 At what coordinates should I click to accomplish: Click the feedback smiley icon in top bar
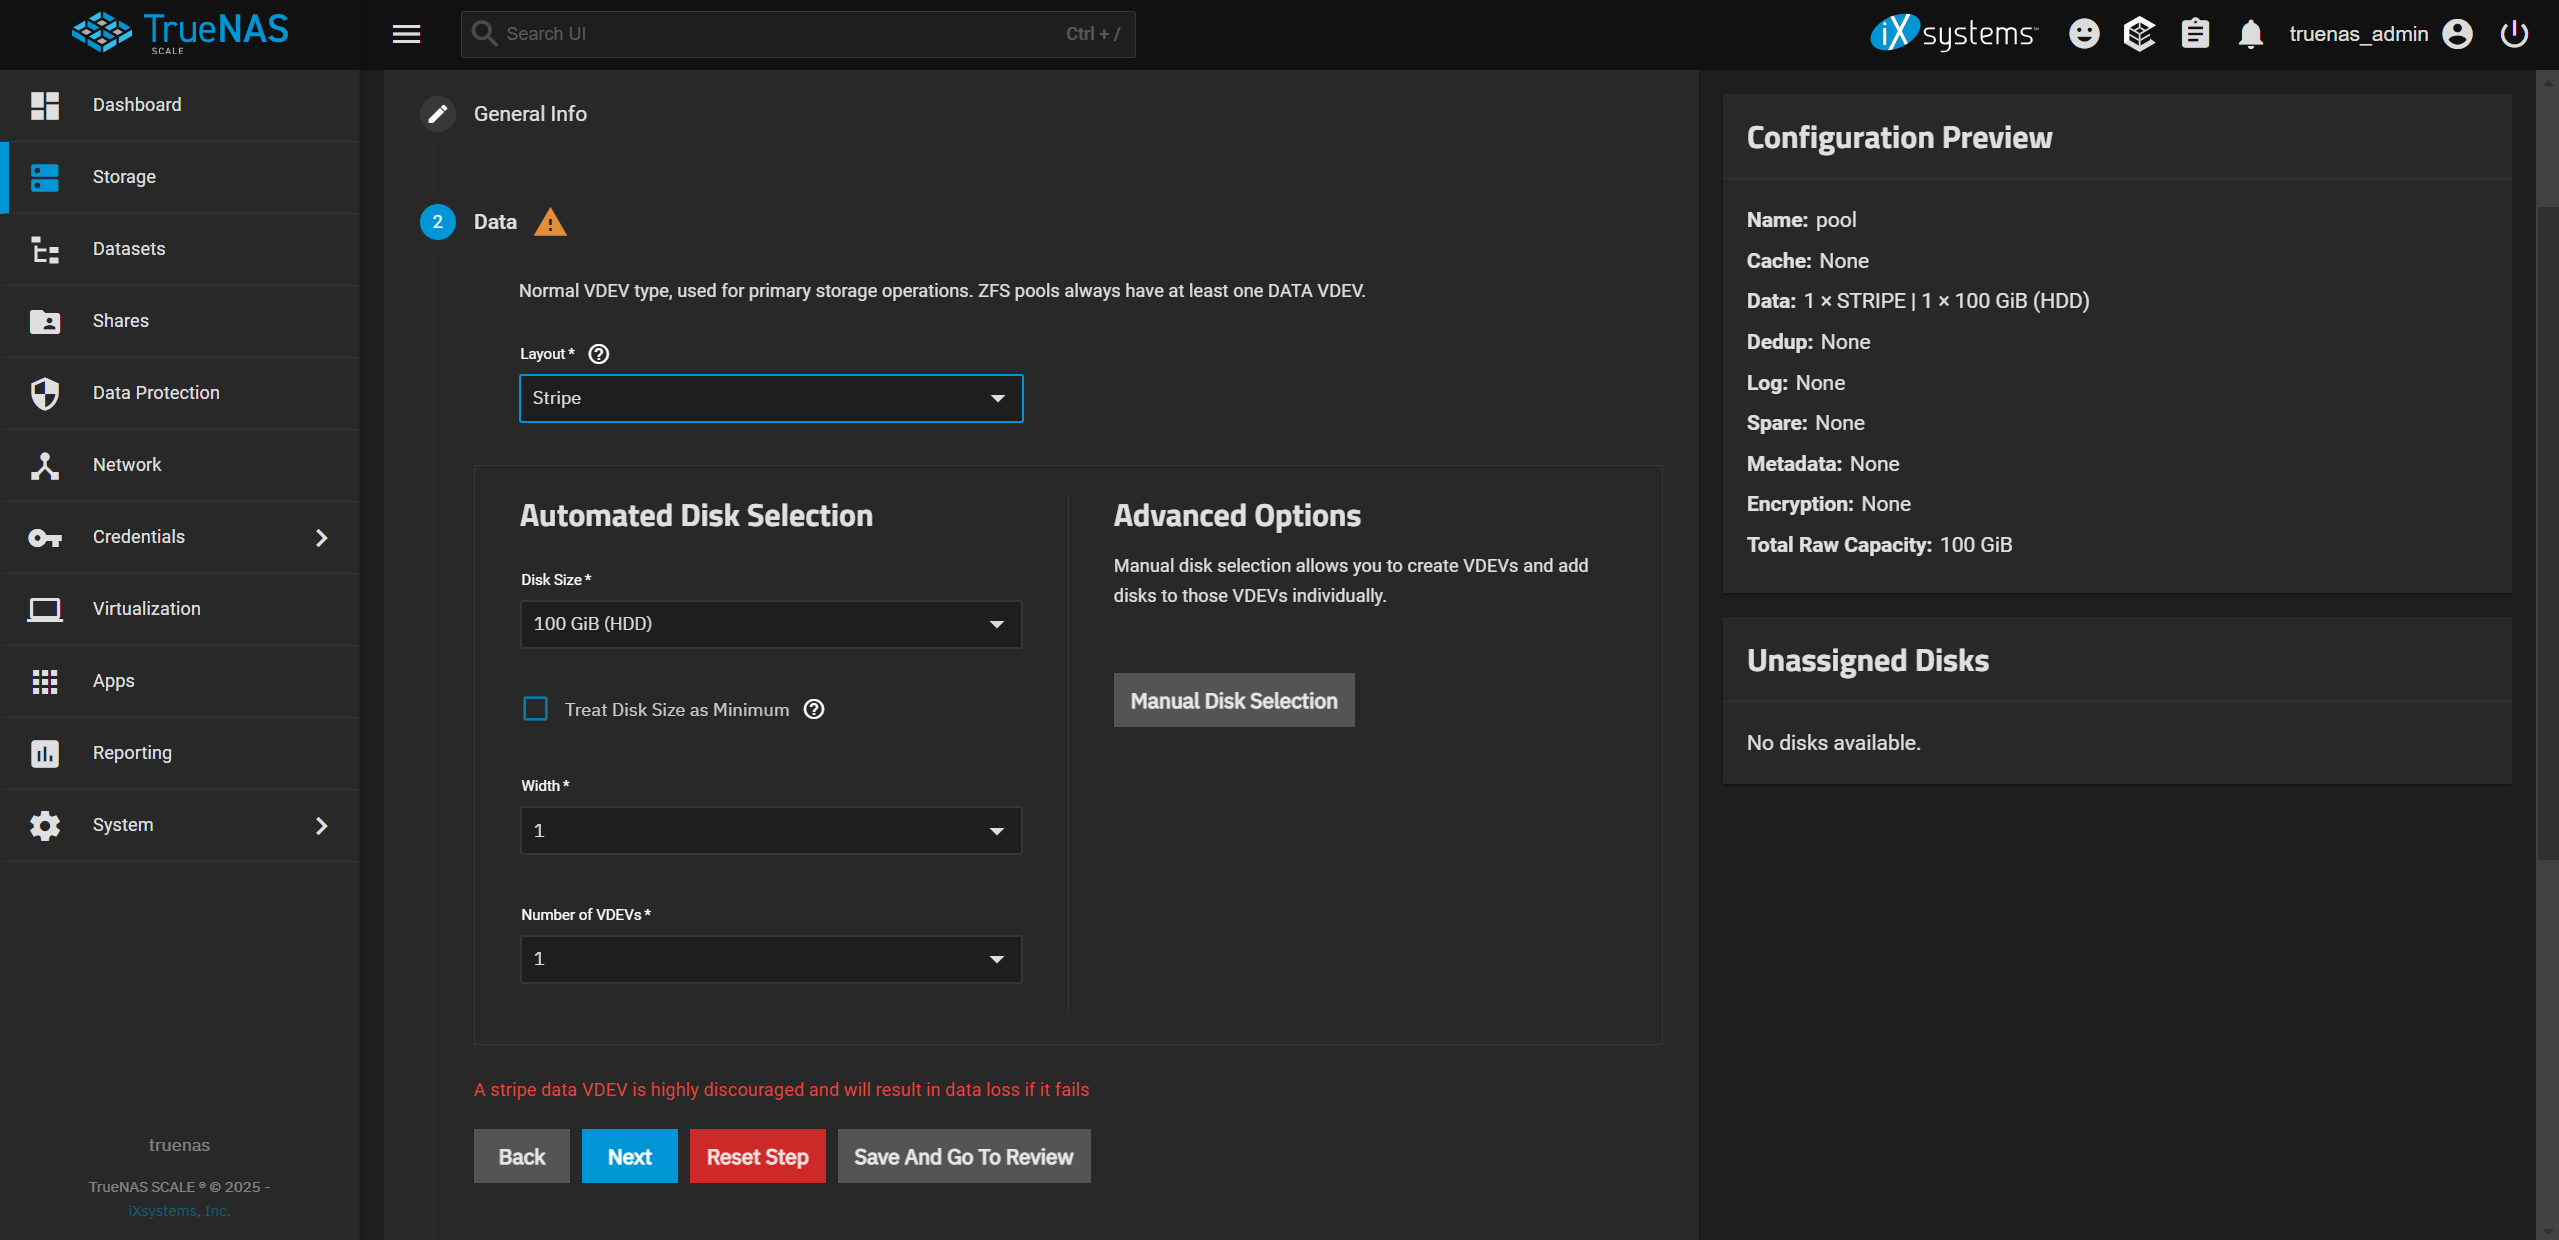coord(2084,33)
